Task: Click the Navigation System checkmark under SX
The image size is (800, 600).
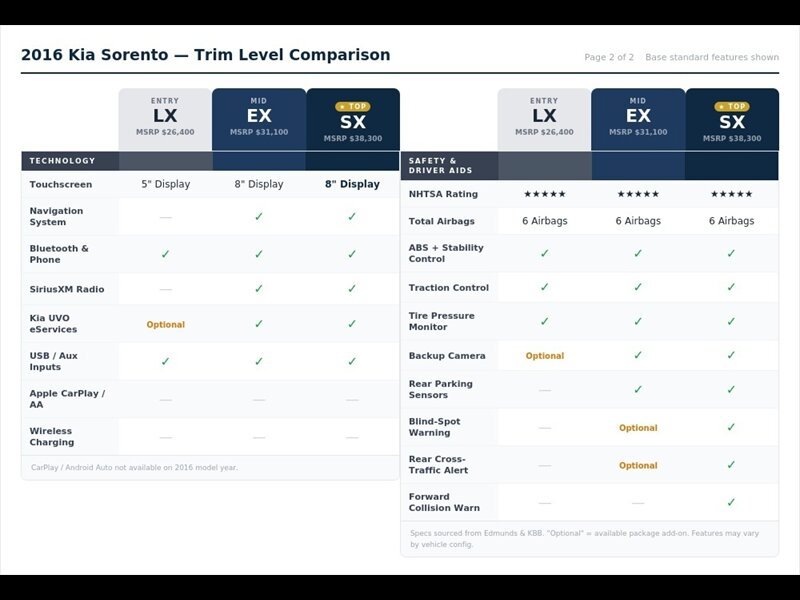Action: (352, 216)
